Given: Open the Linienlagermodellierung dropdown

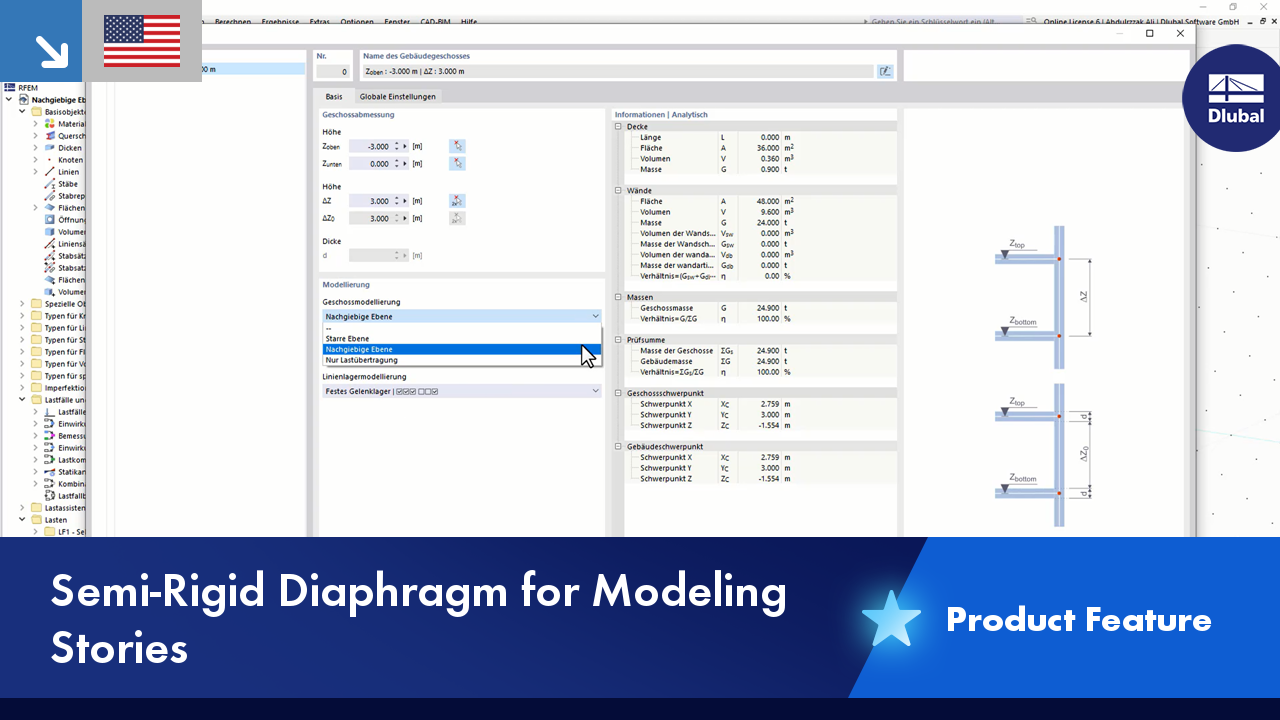Looking at the screenshot, I should (596, 391).
